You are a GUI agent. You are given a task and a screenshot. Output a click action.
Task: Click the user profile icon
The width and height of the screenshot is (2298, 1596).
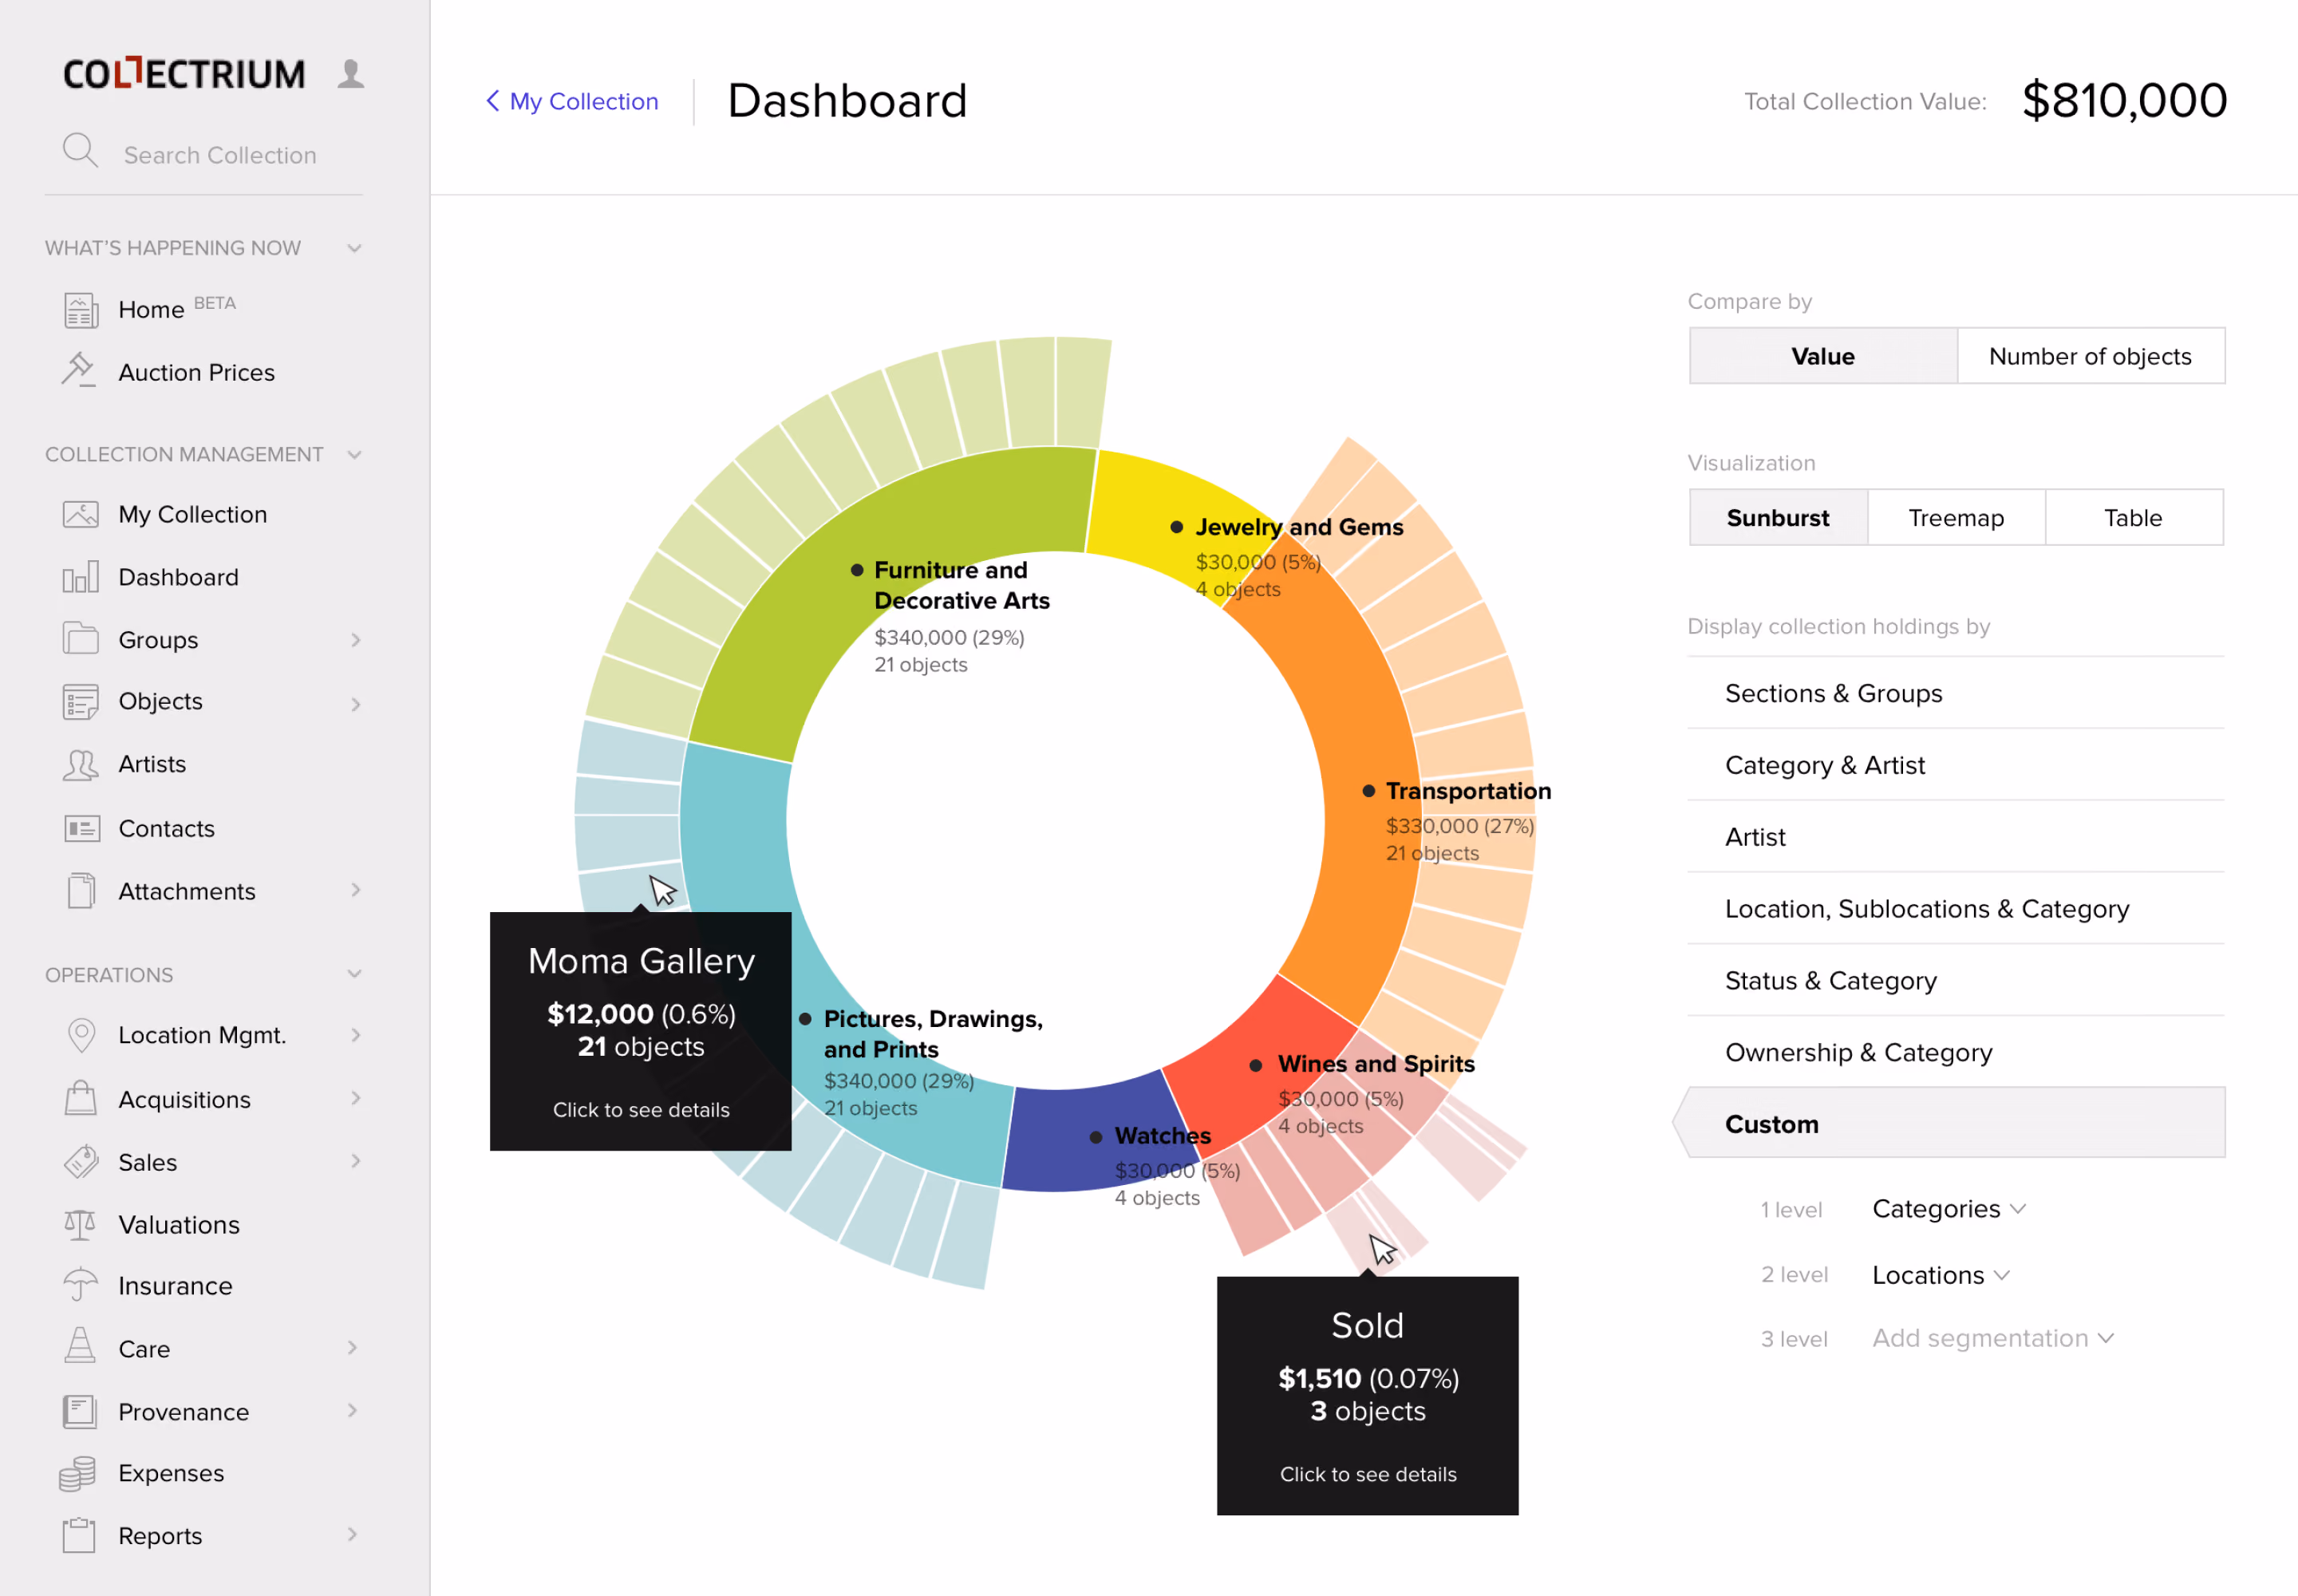[x=350, y=74]
